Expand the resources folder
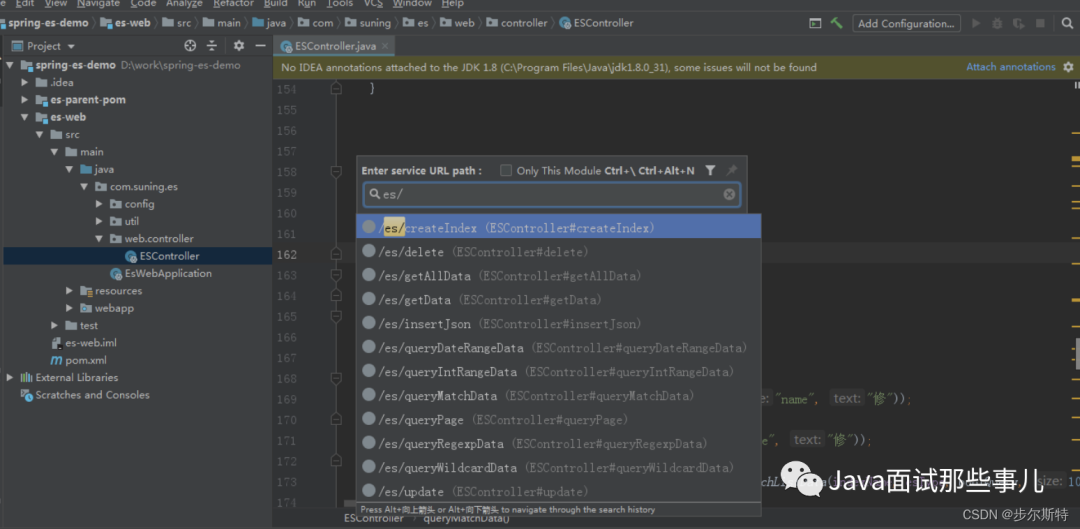 [x=70, y=291]
